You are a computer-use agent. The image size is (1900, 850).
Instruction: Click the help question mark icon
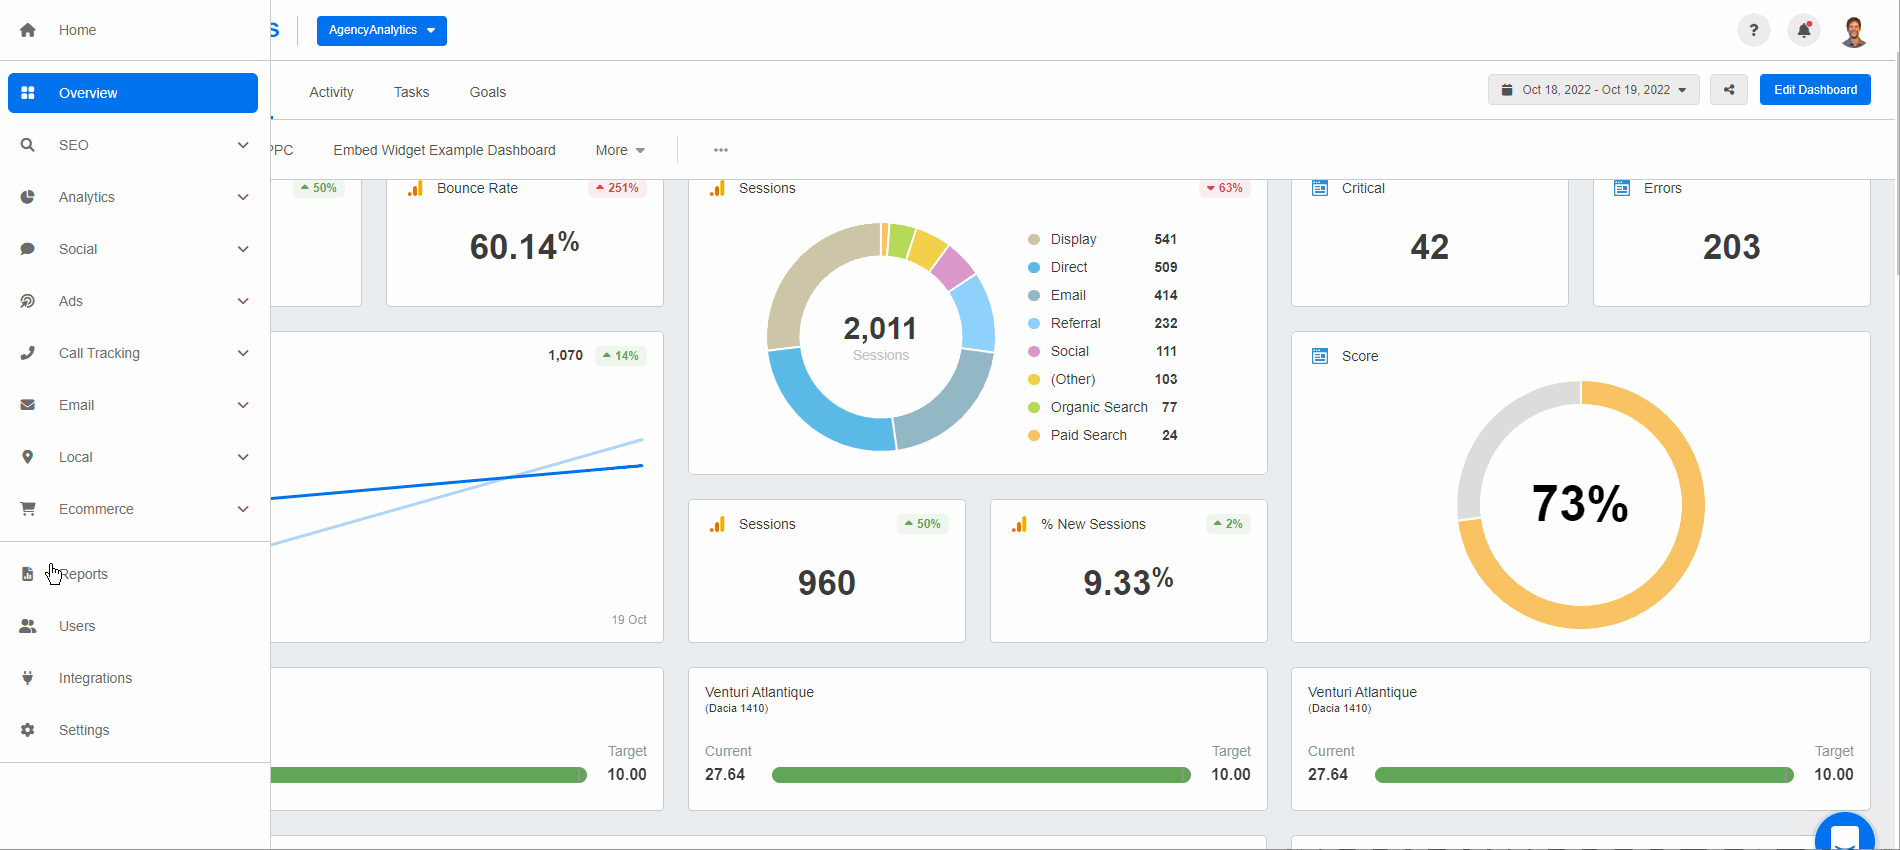[1753, 30]
